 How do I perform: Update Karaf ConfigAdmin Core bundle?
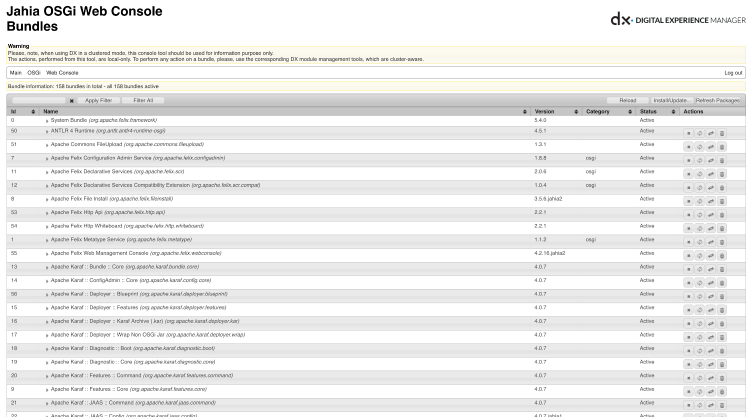pyautogui.click(x=711, y=283)
